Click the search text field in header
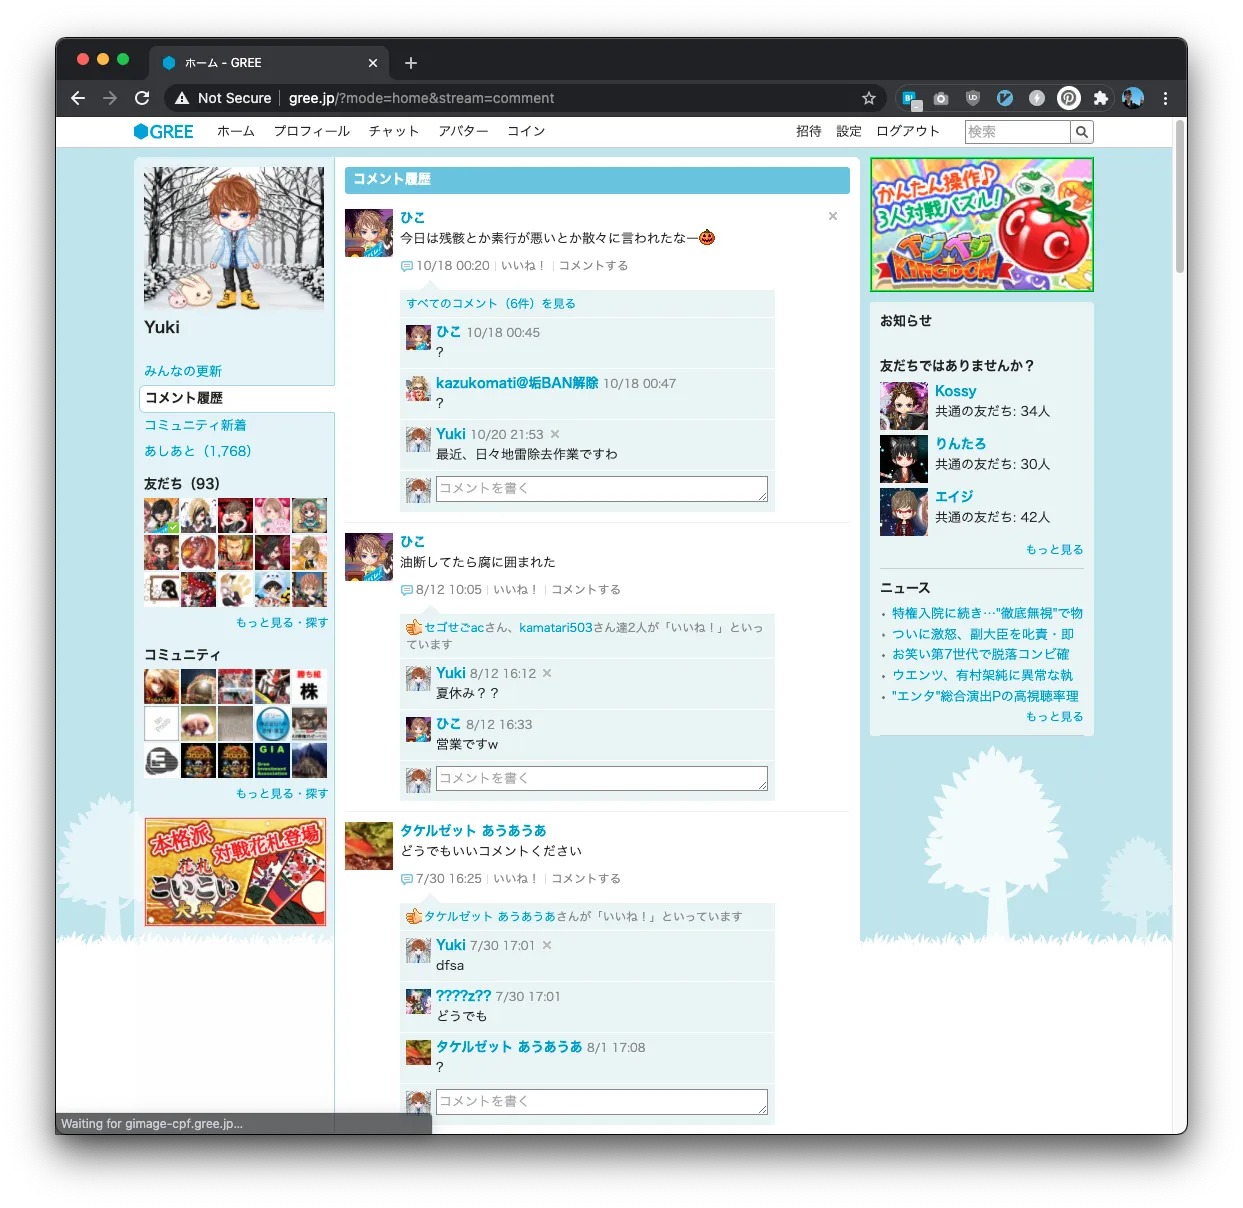 click(x=1017, y=132)
